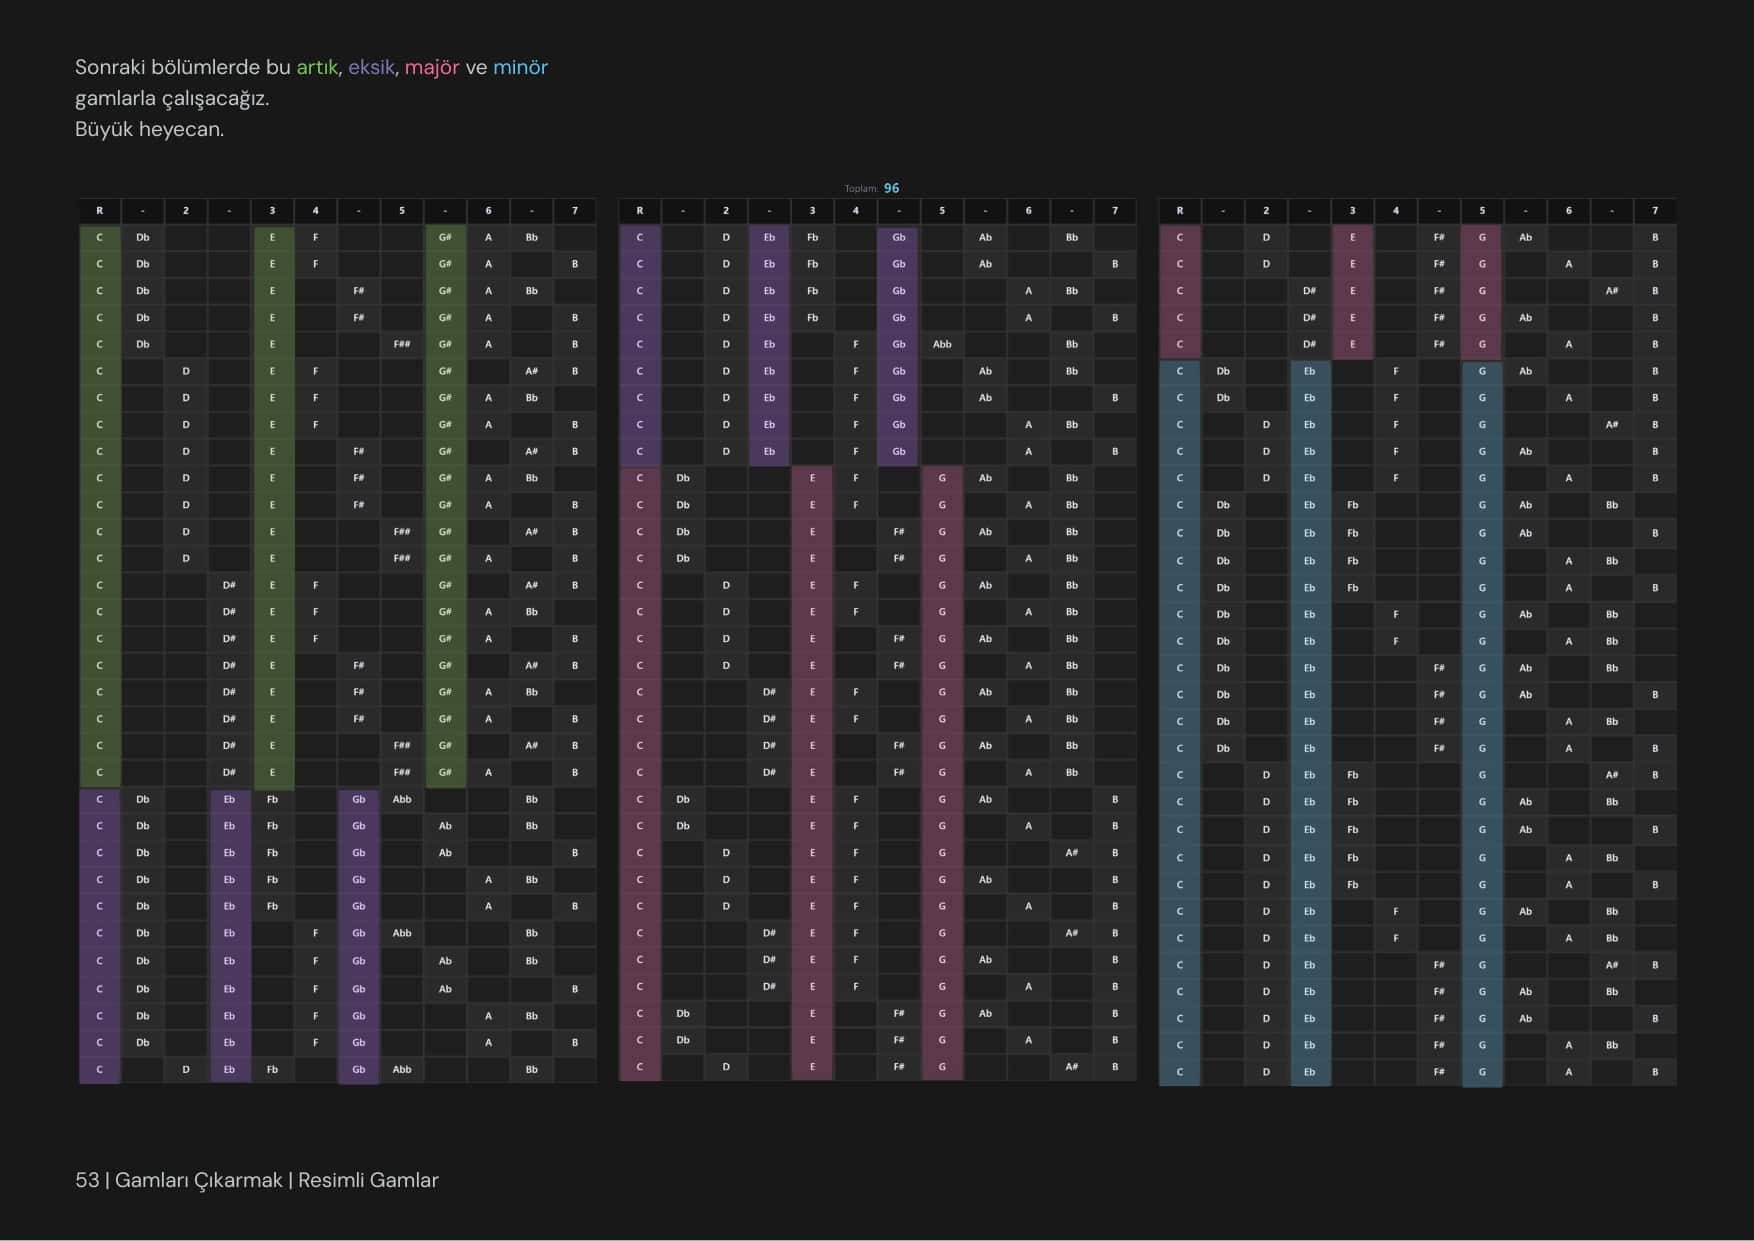Click "Gamları Çıkarmak" in the page footer
Screen dimensions: 1754x1241
199,1180
